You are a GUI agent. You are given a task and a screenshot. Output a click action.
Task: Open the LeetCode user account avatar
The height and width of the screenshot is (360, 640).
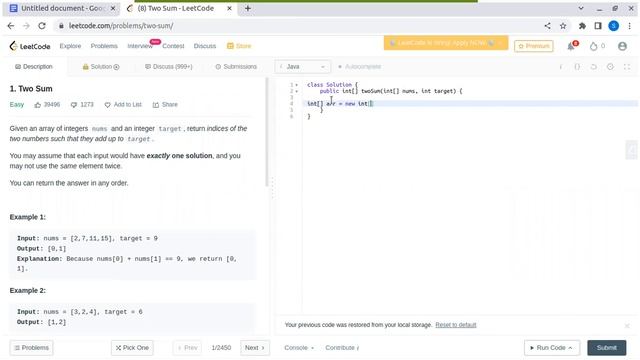[622, 46]
